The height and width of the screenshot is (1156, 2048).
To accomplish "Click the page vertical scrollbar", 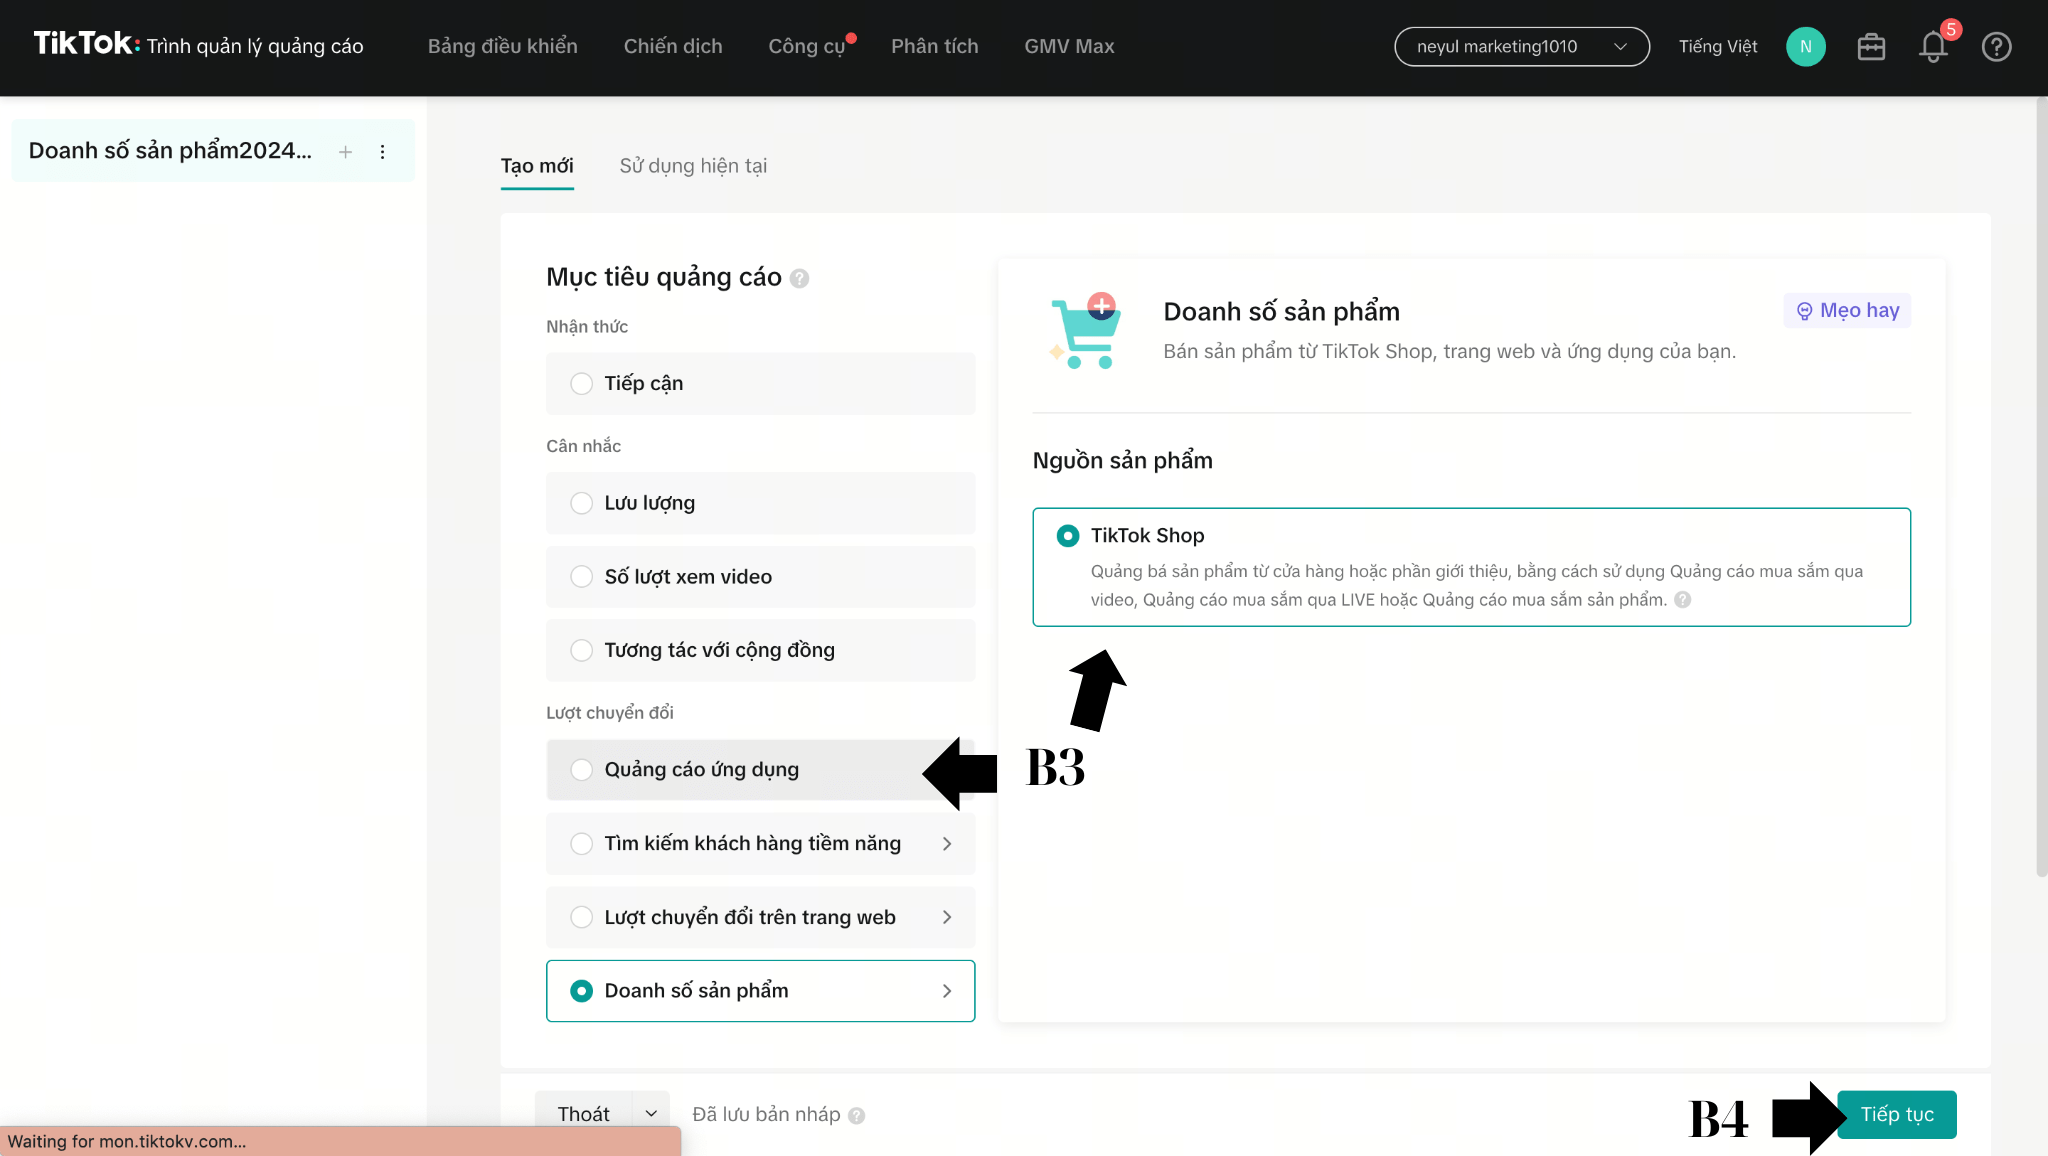I will coord(2040,489).
